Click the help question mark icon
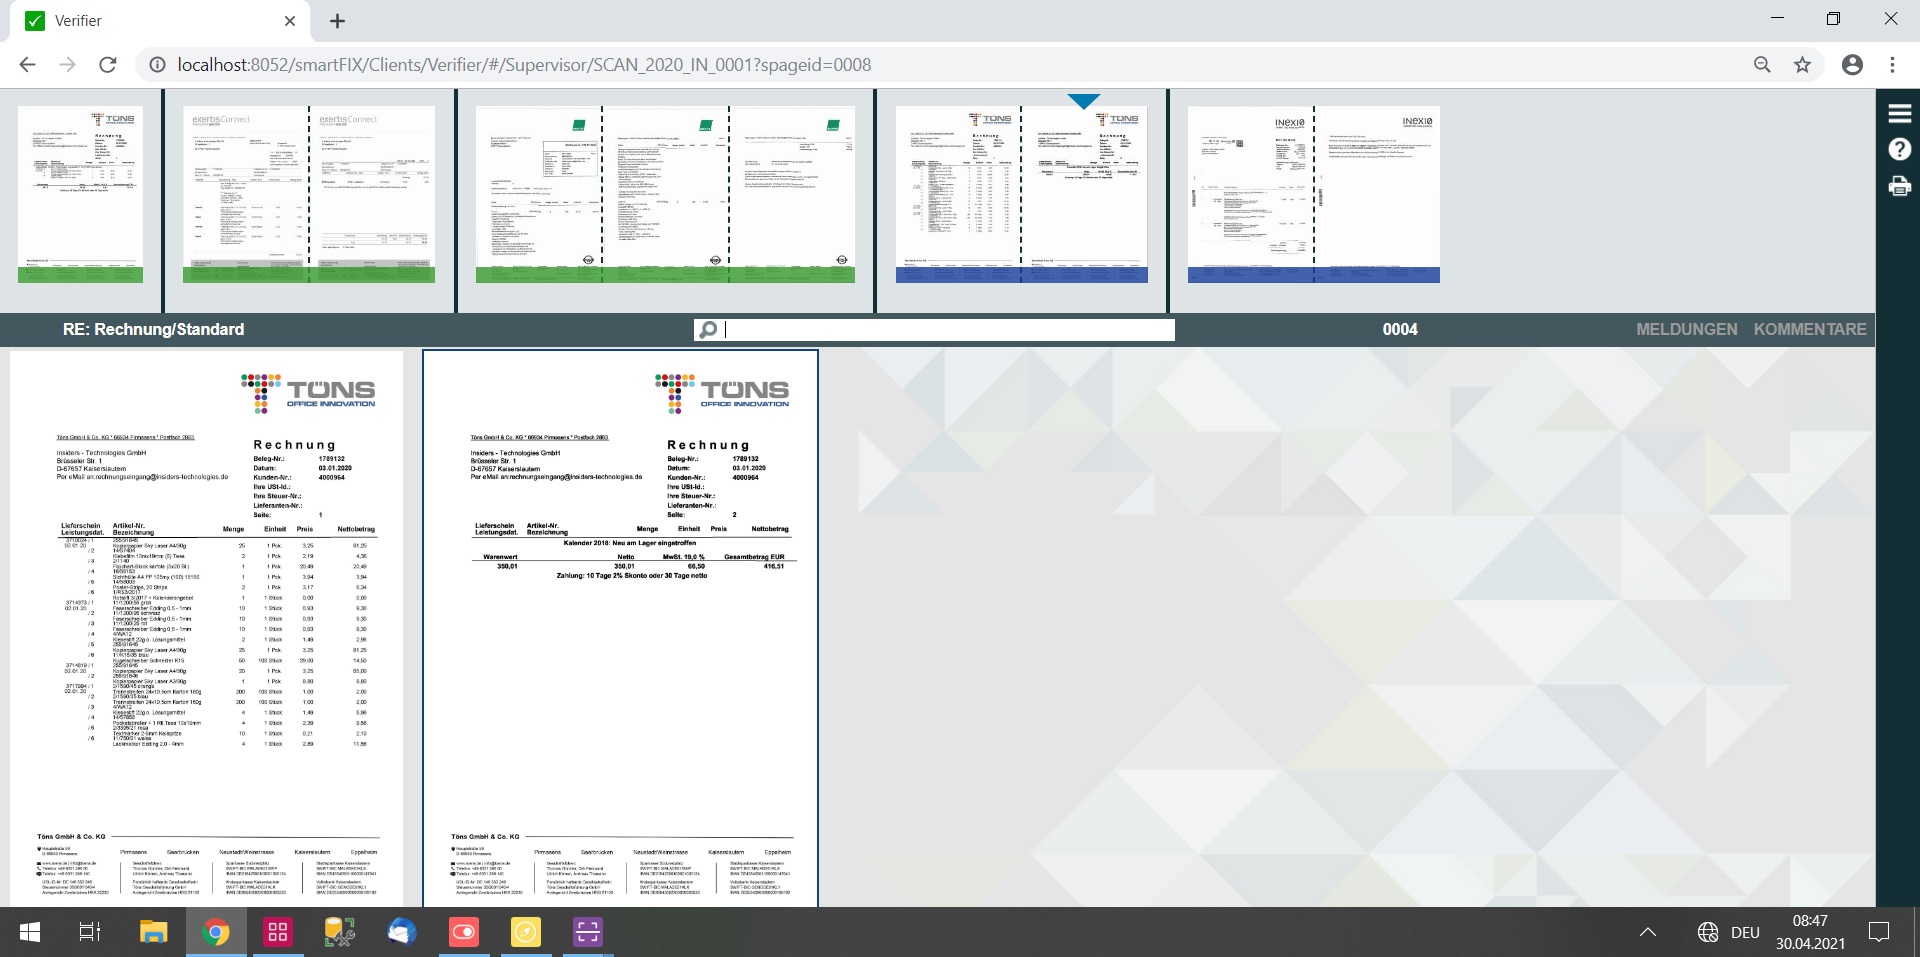1920x957 pixels. pyautogui.click(x=1899, y=150)
